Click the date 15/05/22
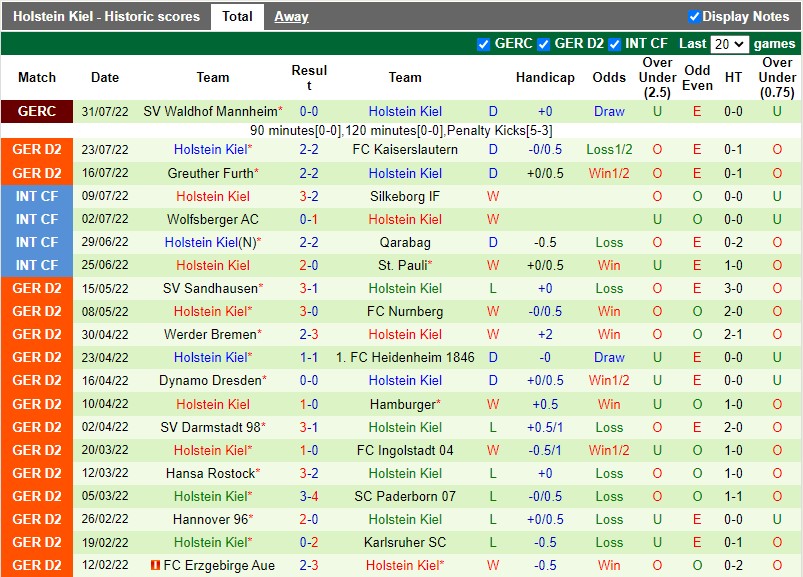The width and height of the screenshot is (803, 577). (x=104, y=288)
